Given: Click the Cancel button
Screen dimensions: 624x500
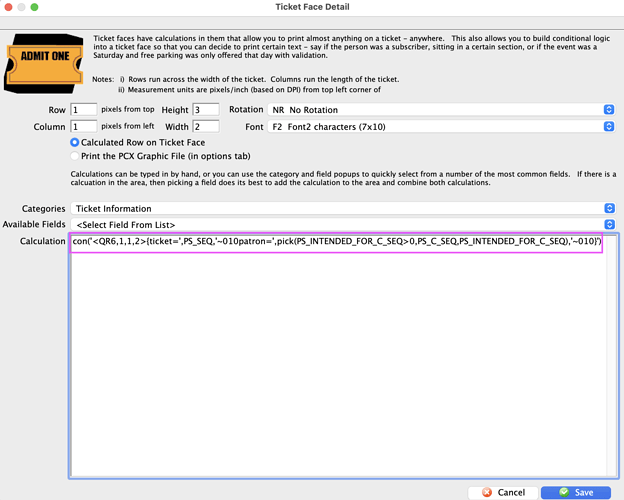Looking at the screenshot, I should click(503, 492).
